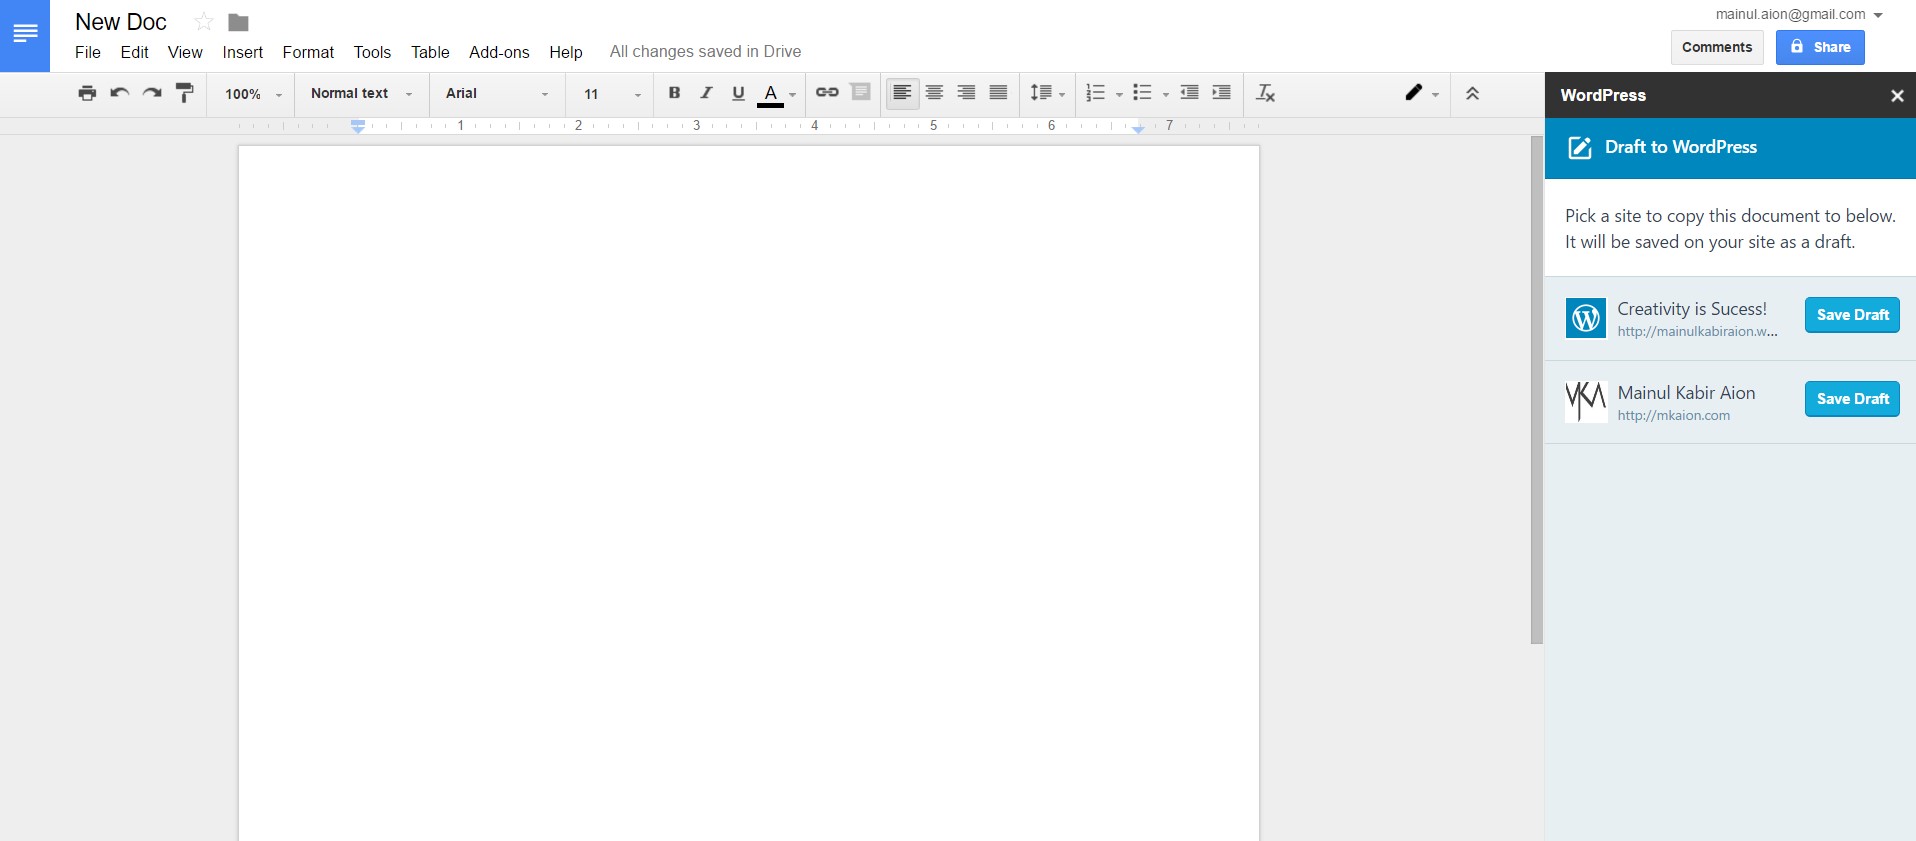Save Draft to Mainul Kabir Aion site
Screen dimensions: 1916x841
1852,399
